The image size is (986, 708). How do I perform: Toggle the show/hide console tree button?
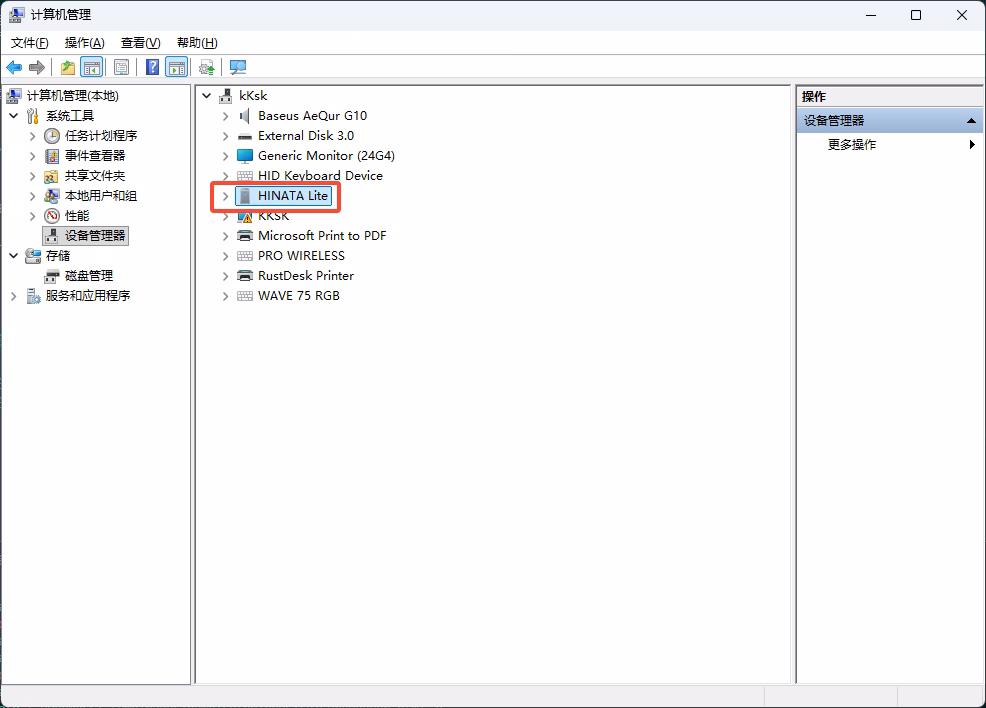[x=91, y=67]
